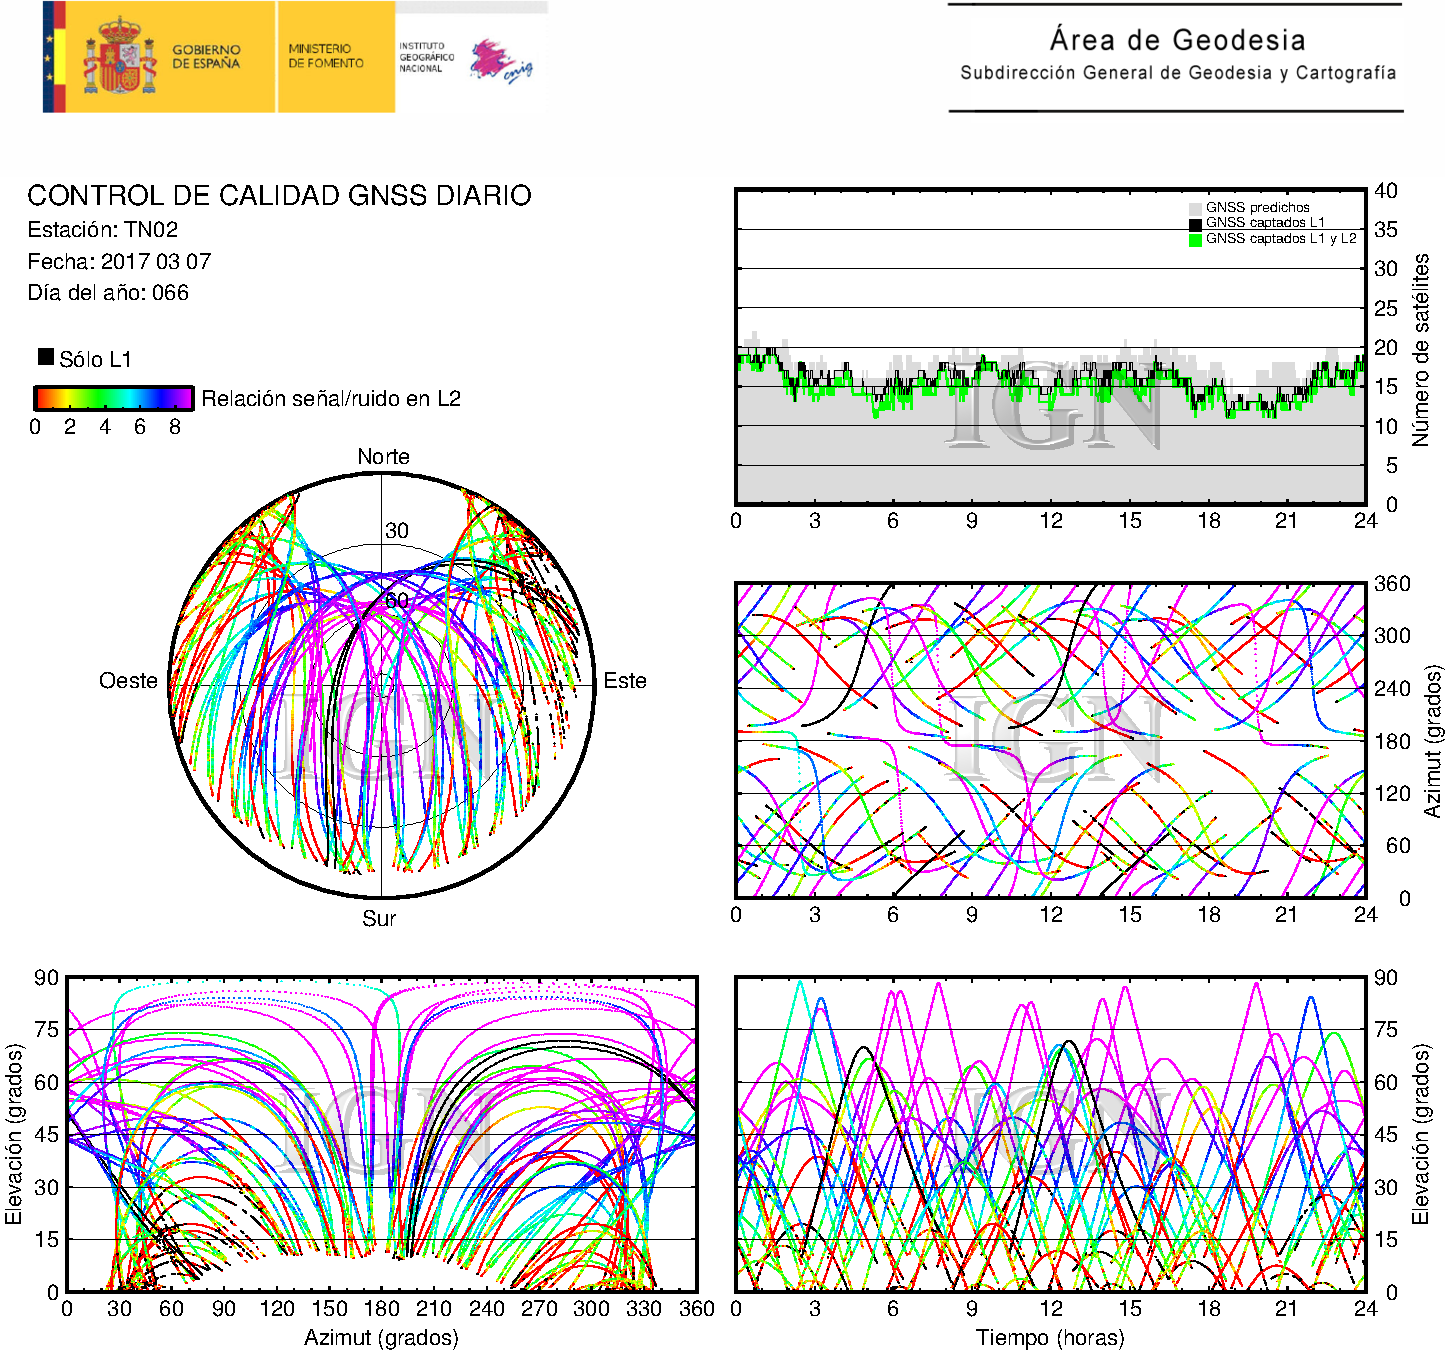Screen dimensions: 1445x1350
Task: Click Subdirección General de Geodesia y Cartografía
Action: coord(1177,73)
